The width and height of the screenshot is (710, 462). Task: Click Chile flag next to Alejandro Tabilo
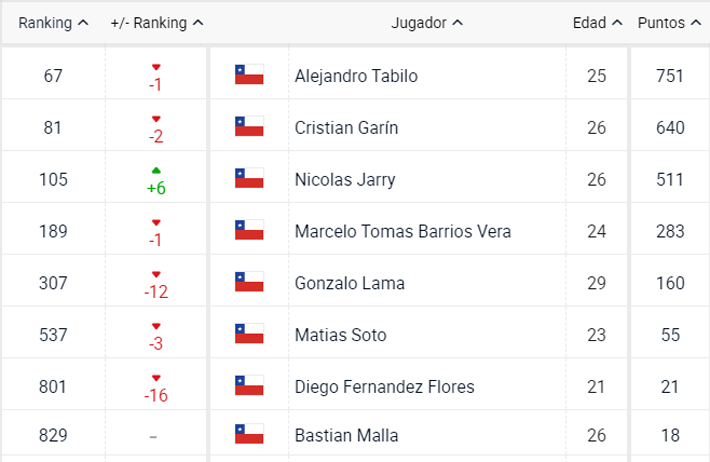[249, 75]
